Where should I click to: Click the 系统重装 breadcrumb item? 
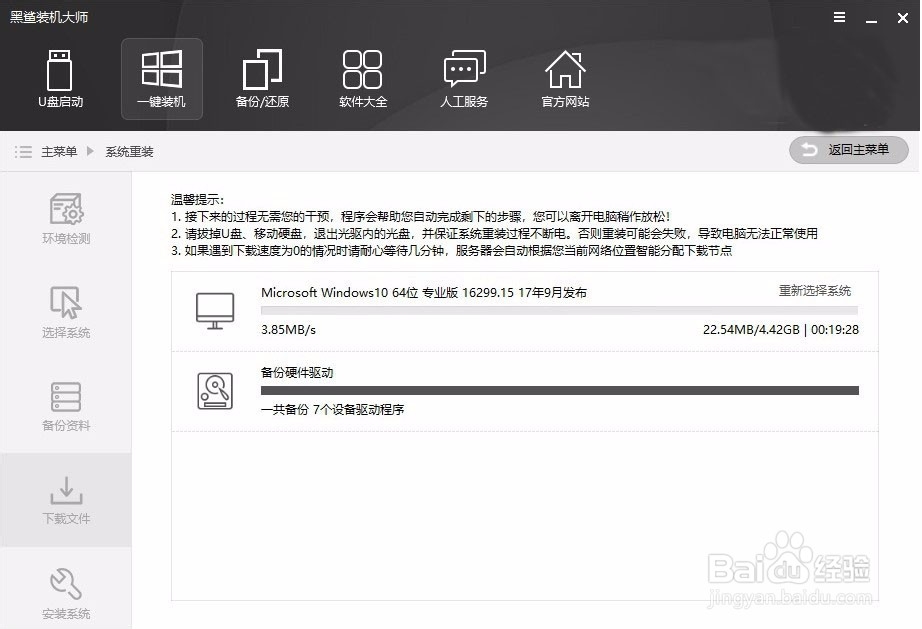pyautogui.click(x=129, y=152)
